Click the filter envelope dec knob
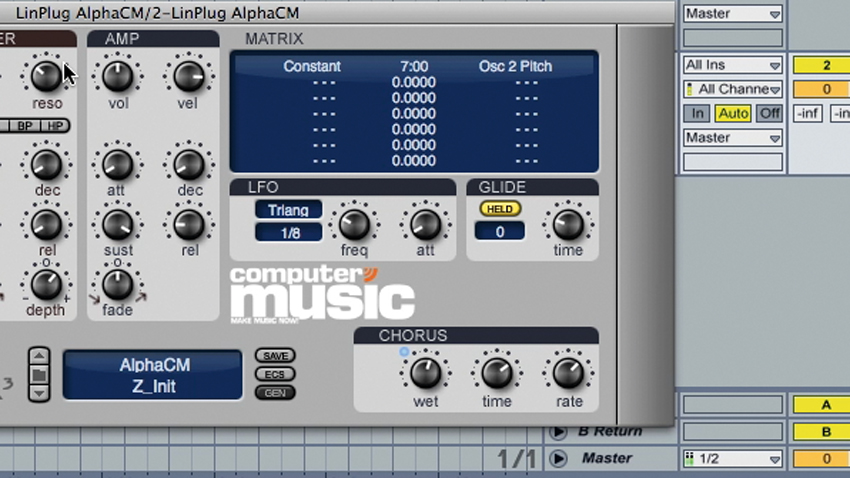The height and width of the screenshot is (478, 850). coord(46,164)
